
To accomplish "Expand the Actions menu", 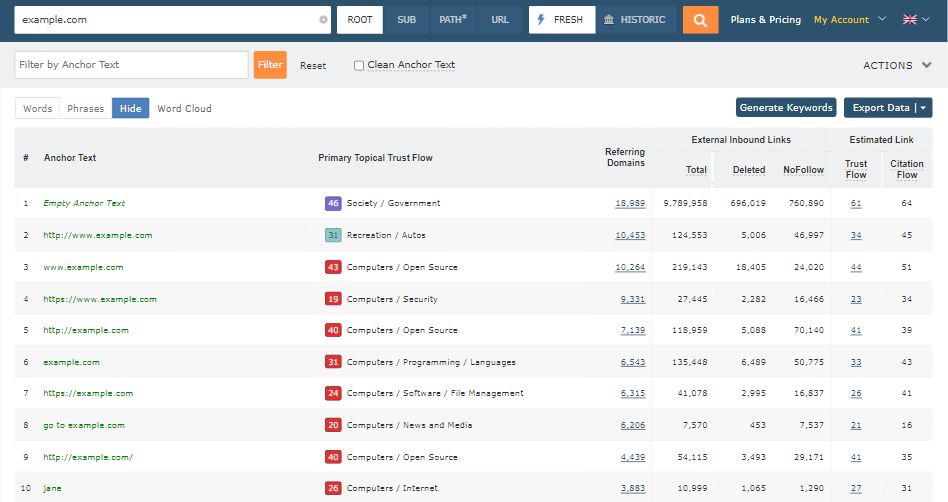I will [x=897, y=65].
